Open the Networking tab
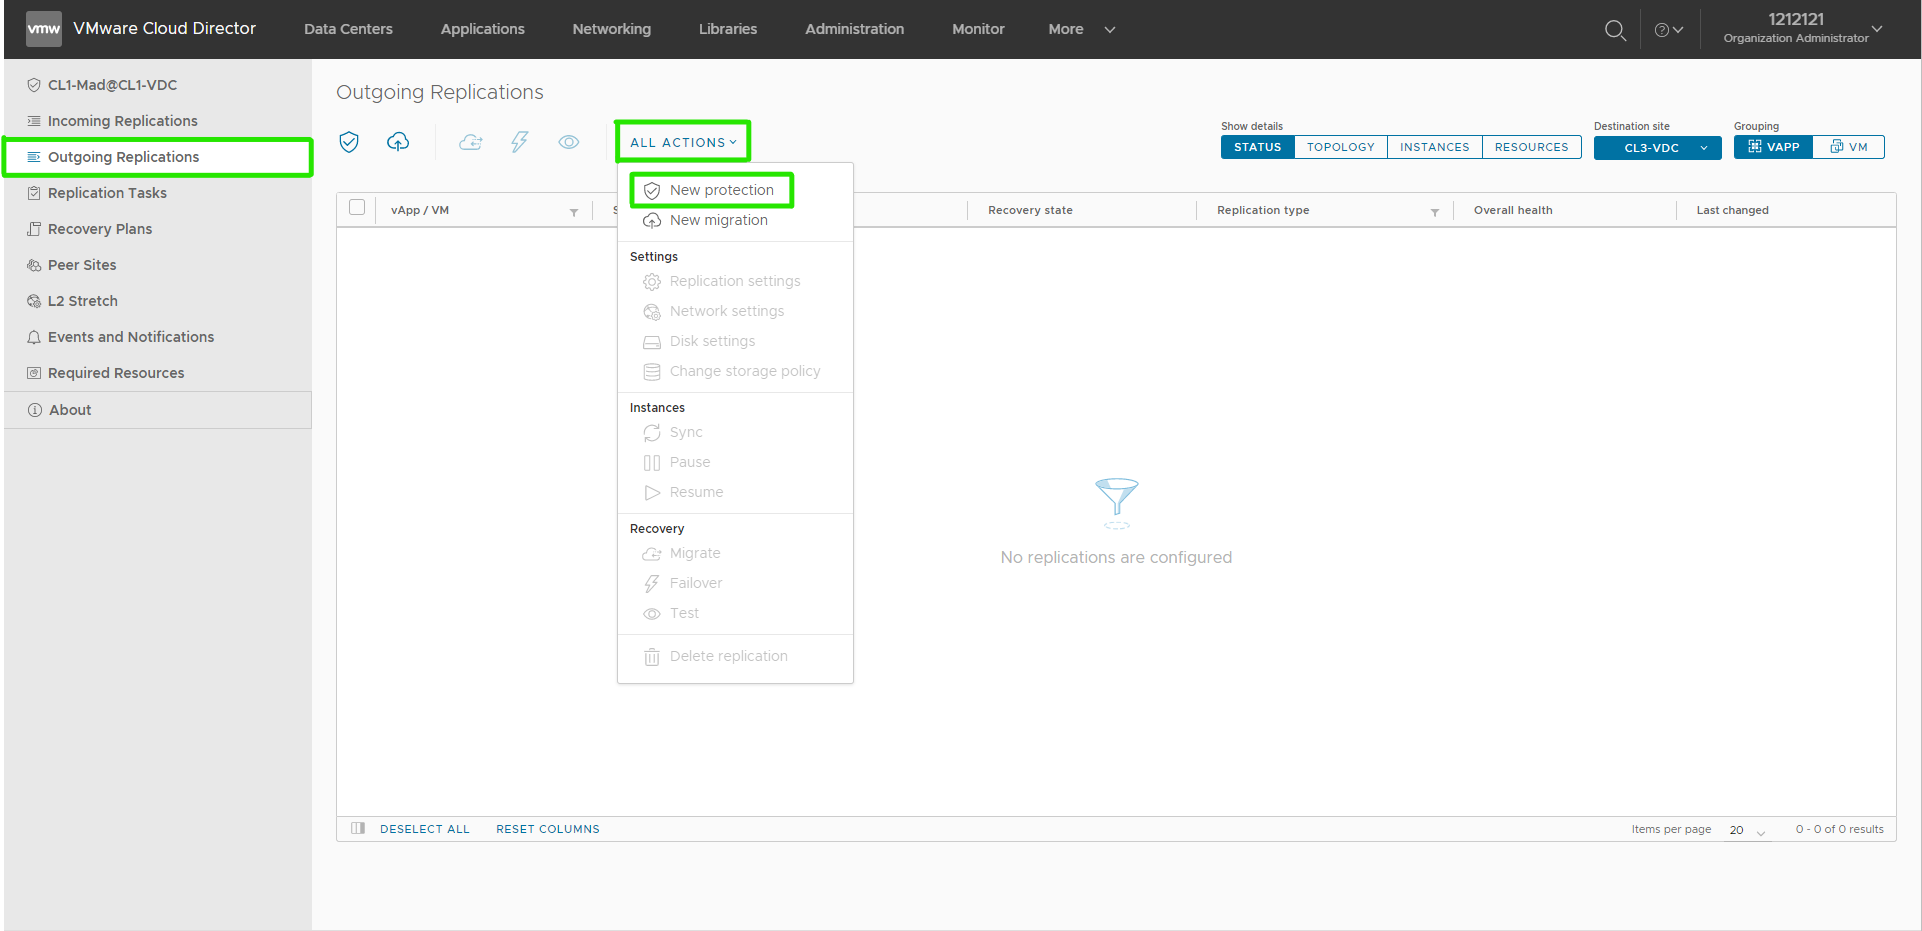Image resolution: width=1922 pixels, height=931 pixels. click(611, 29)
